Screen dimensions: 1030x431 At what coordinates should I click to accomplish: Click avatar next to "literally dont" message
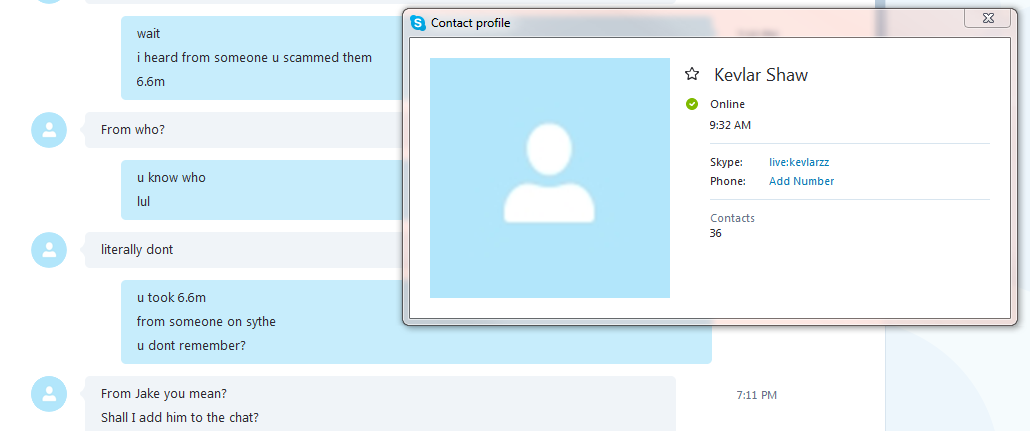click(49, 250)
